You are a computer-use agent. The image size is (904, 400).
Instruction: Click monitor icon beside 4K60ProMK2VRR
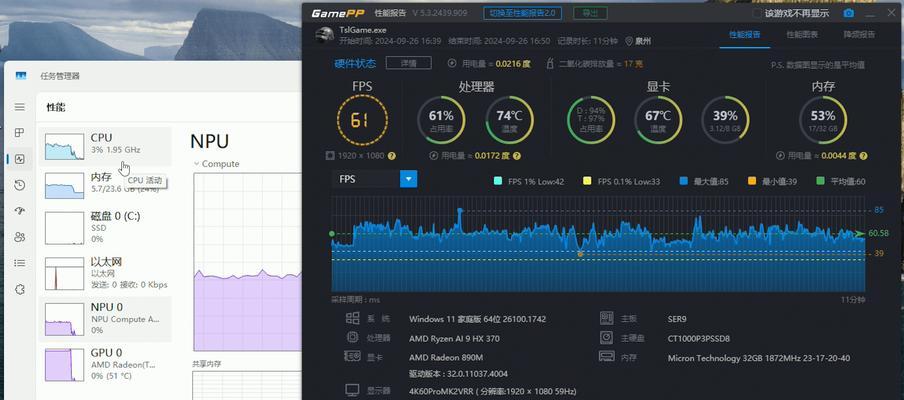[352, 390]
